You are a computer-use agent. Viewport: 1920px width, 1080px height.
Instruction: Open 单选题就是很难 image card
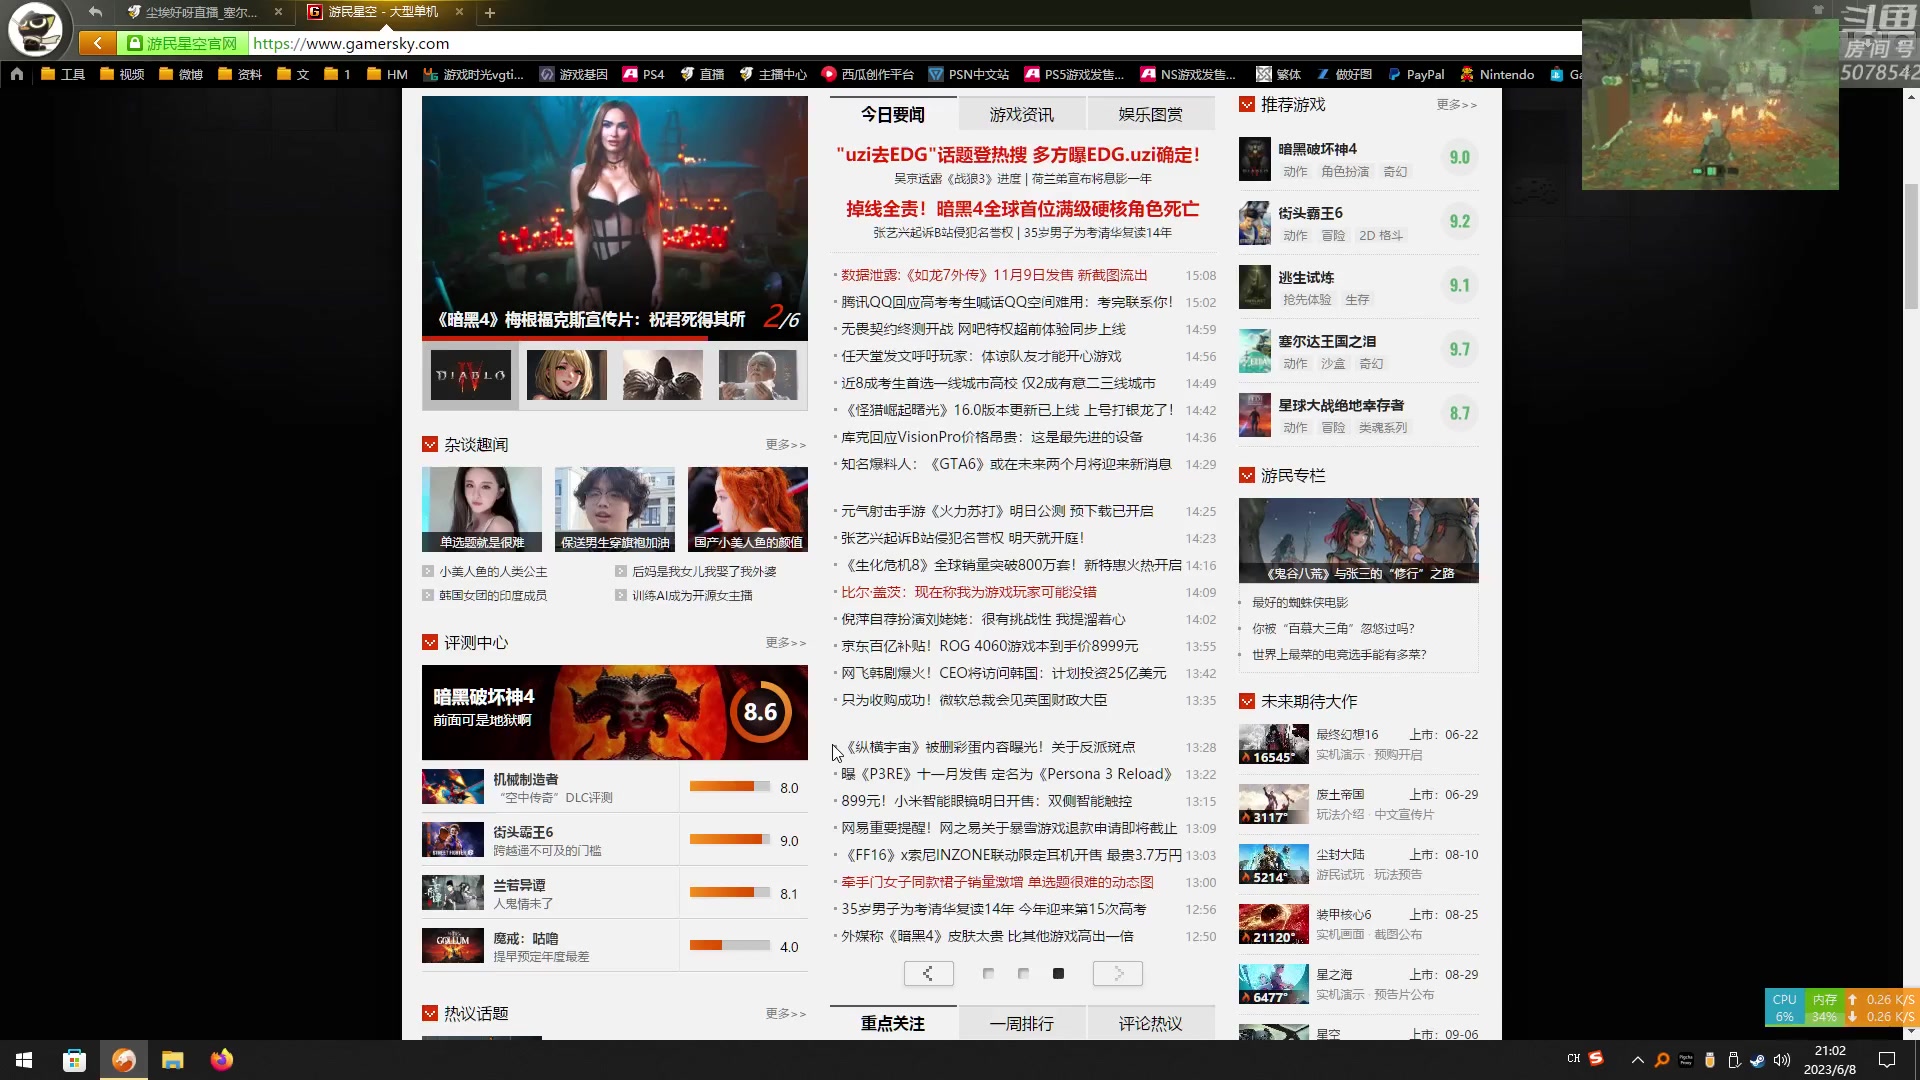tap(482, 509)
